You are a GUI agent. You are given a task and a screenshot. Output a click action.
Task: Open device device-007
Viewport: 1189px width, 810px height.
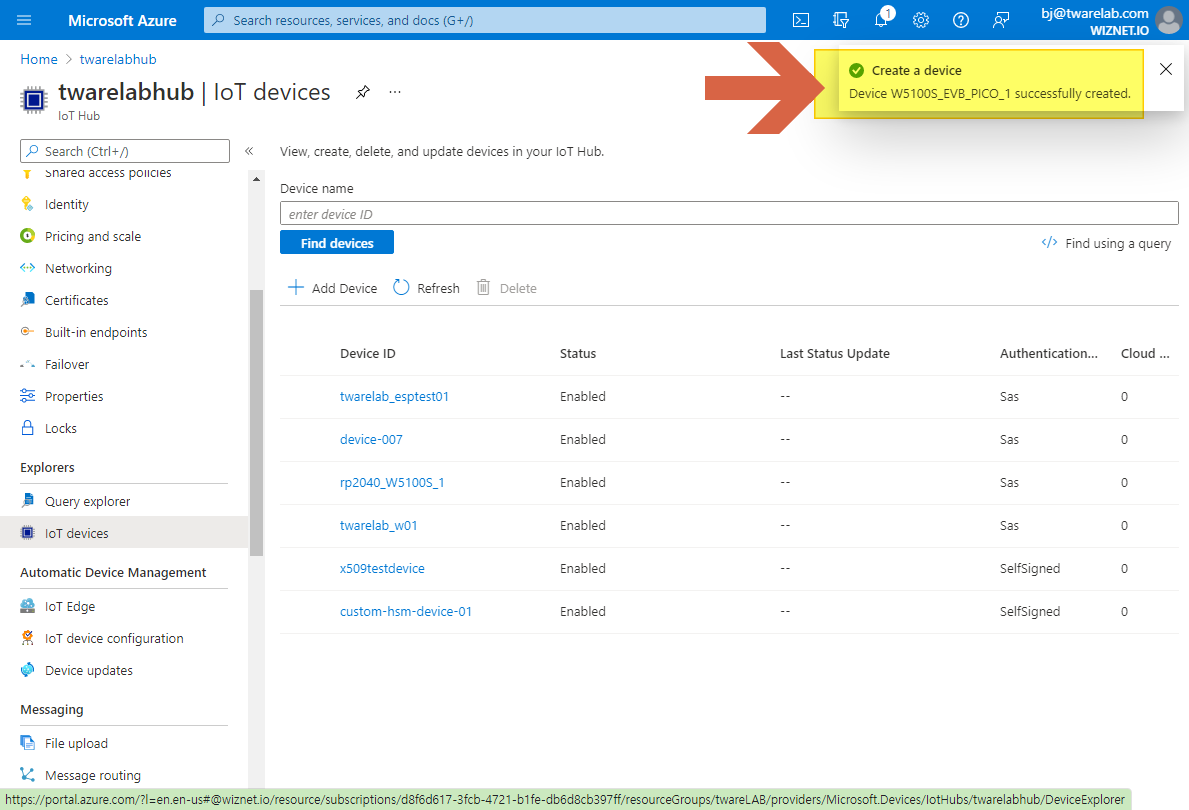tap(371, 440)
